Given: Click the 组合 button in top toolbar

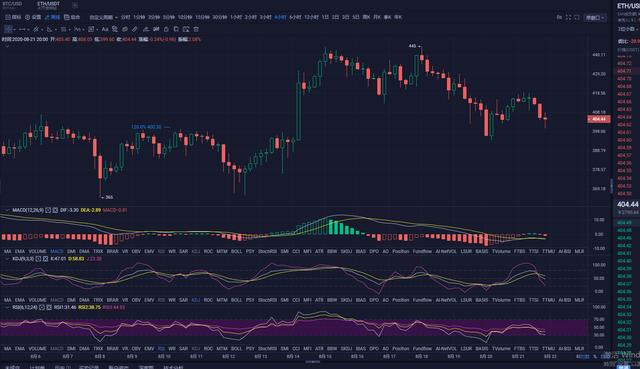Looking at the screenshot, I should (72, 17).
